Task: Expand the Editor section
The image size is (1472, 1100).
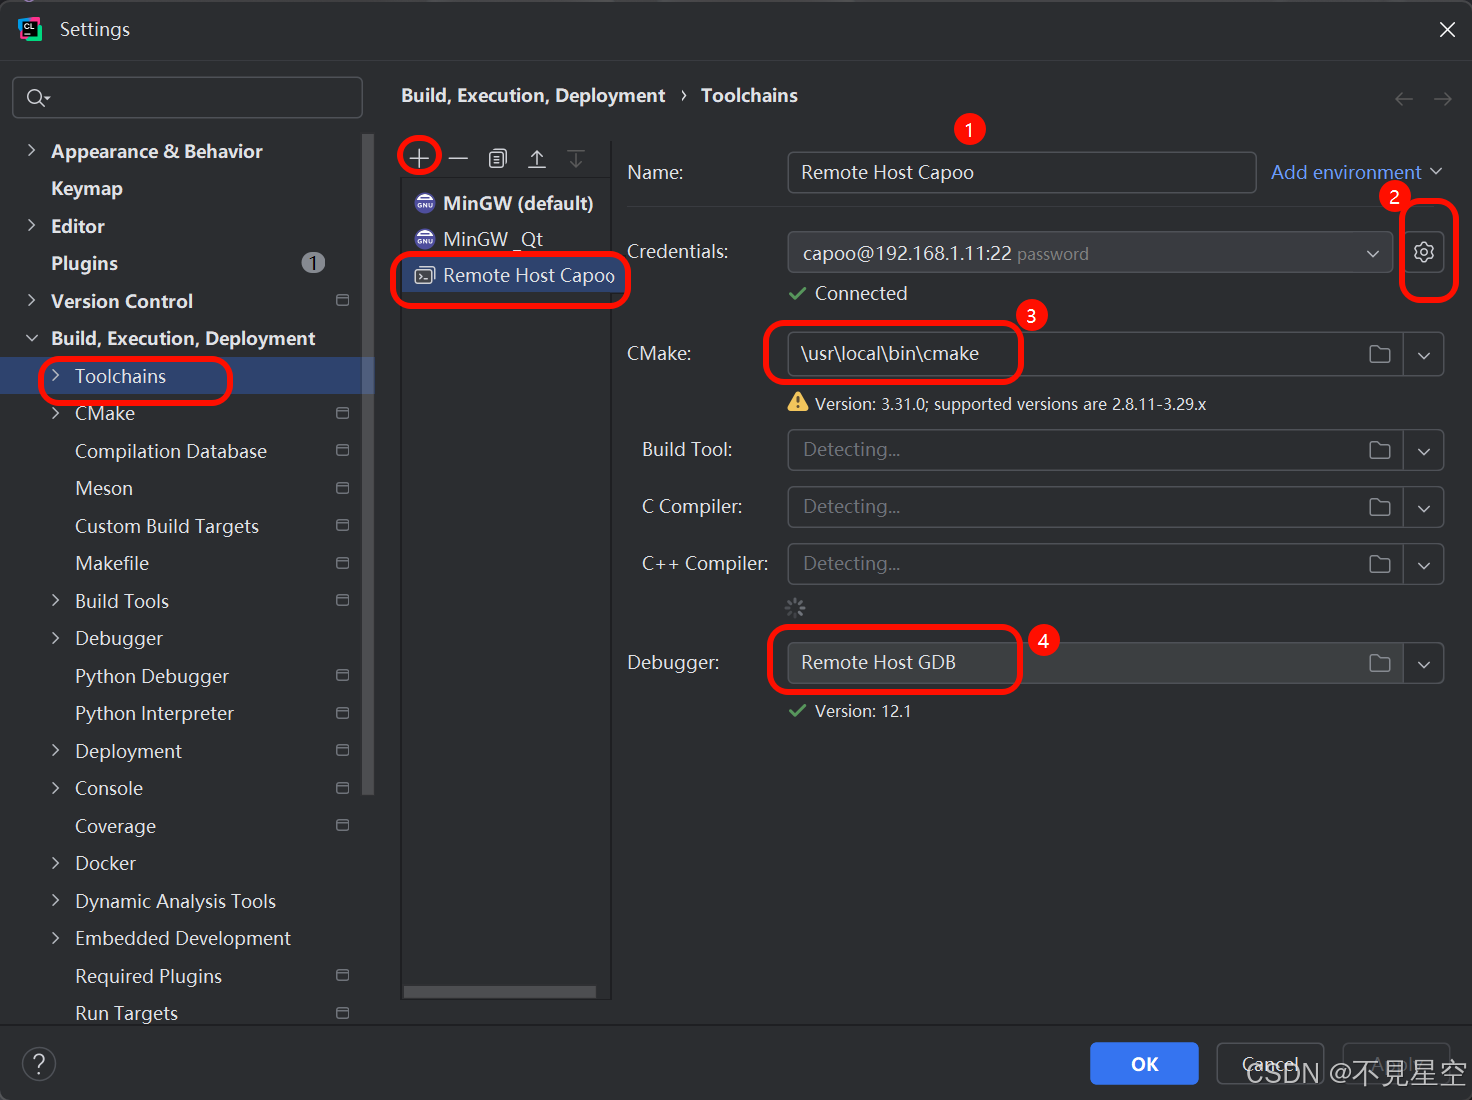Action: pos(31,225)
